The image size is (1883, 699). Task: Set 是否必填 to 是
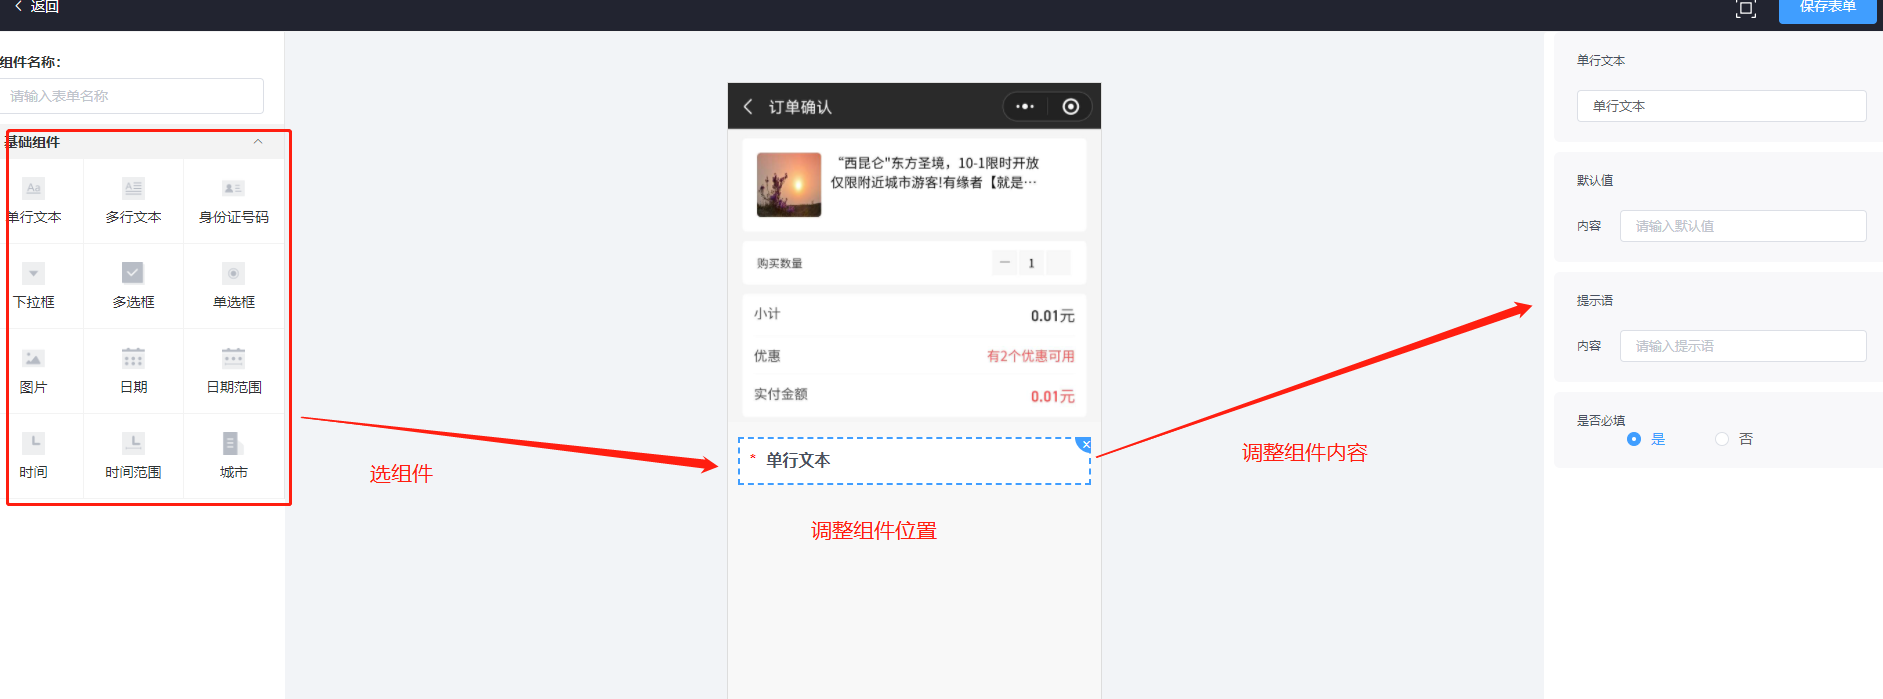pyautogui.click(x=1634, y=439)
